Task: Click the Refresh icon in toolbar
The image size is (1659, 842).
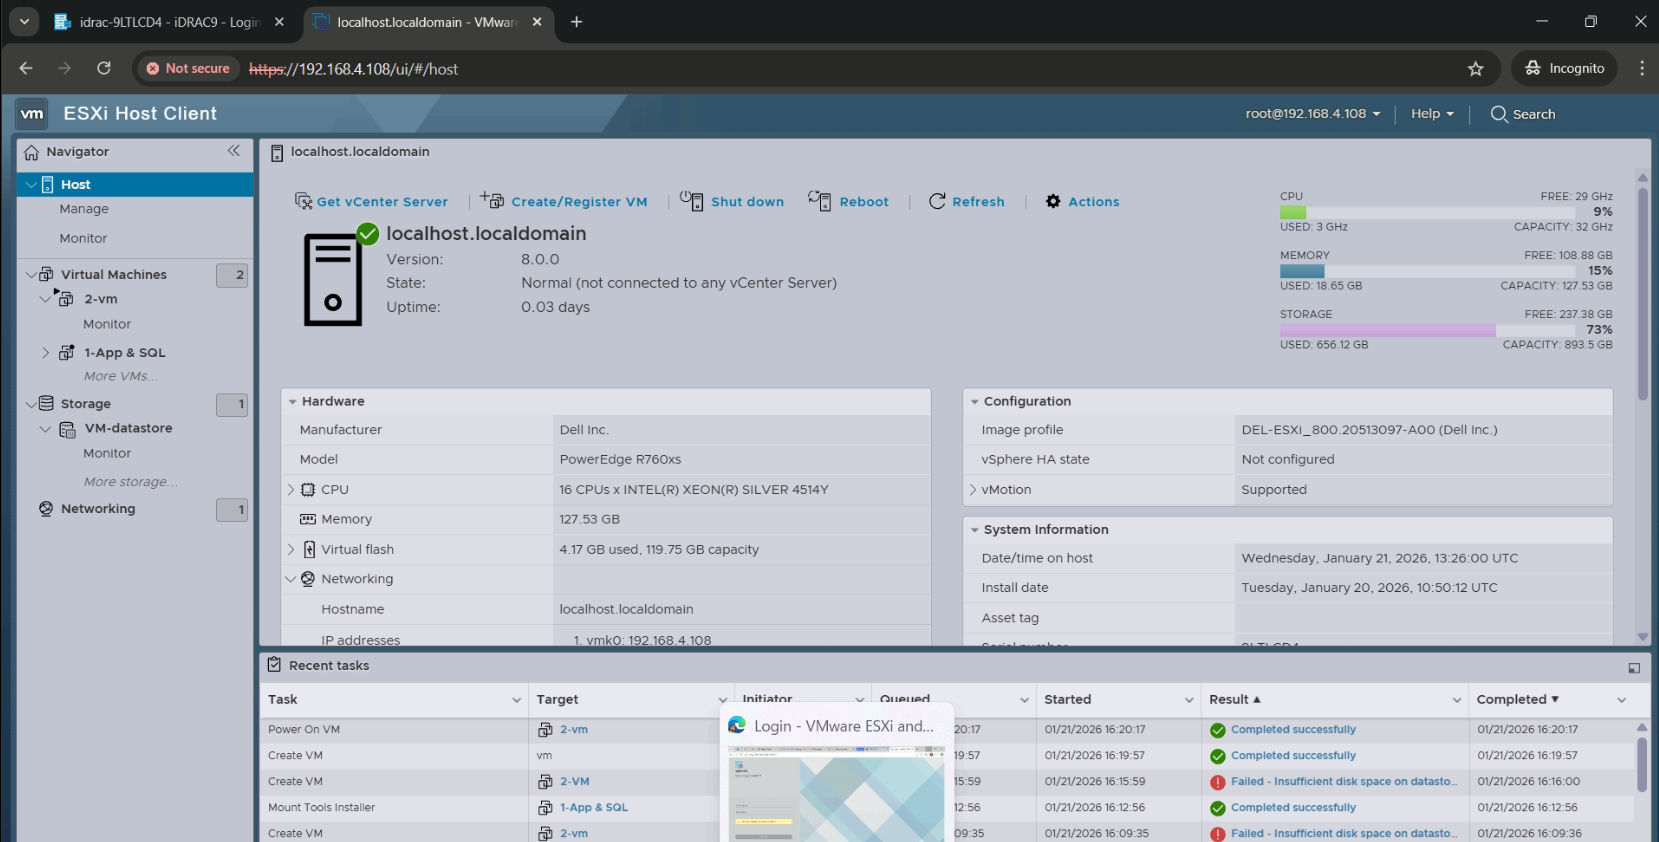Action: 937,201
